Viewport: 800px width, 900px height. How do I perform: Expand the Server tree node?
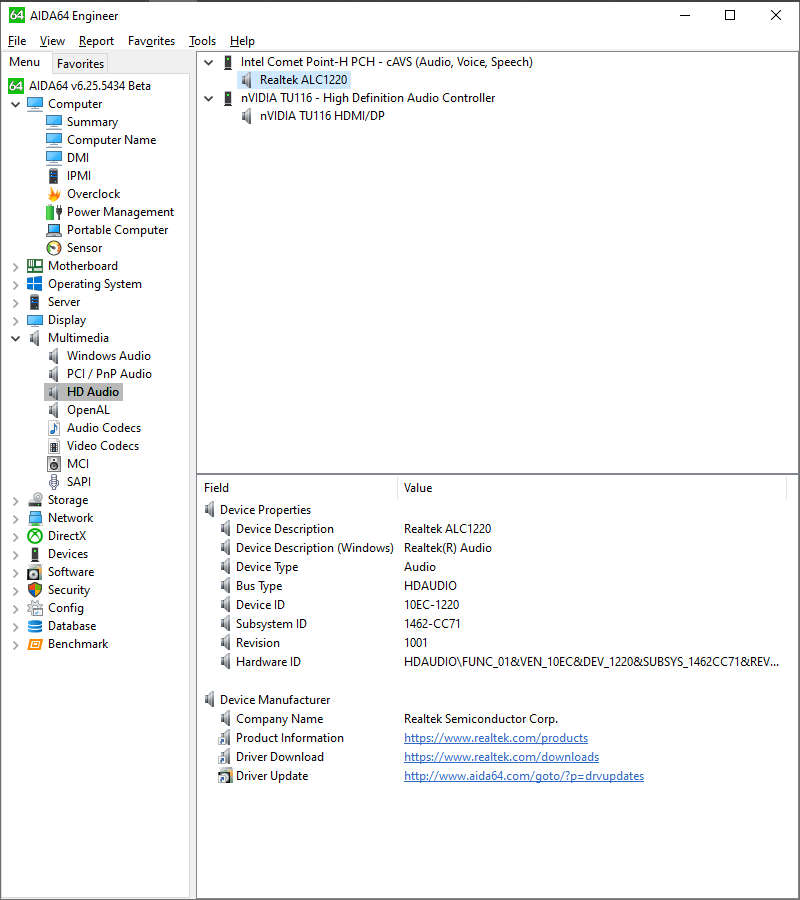(x=15, y=302)
